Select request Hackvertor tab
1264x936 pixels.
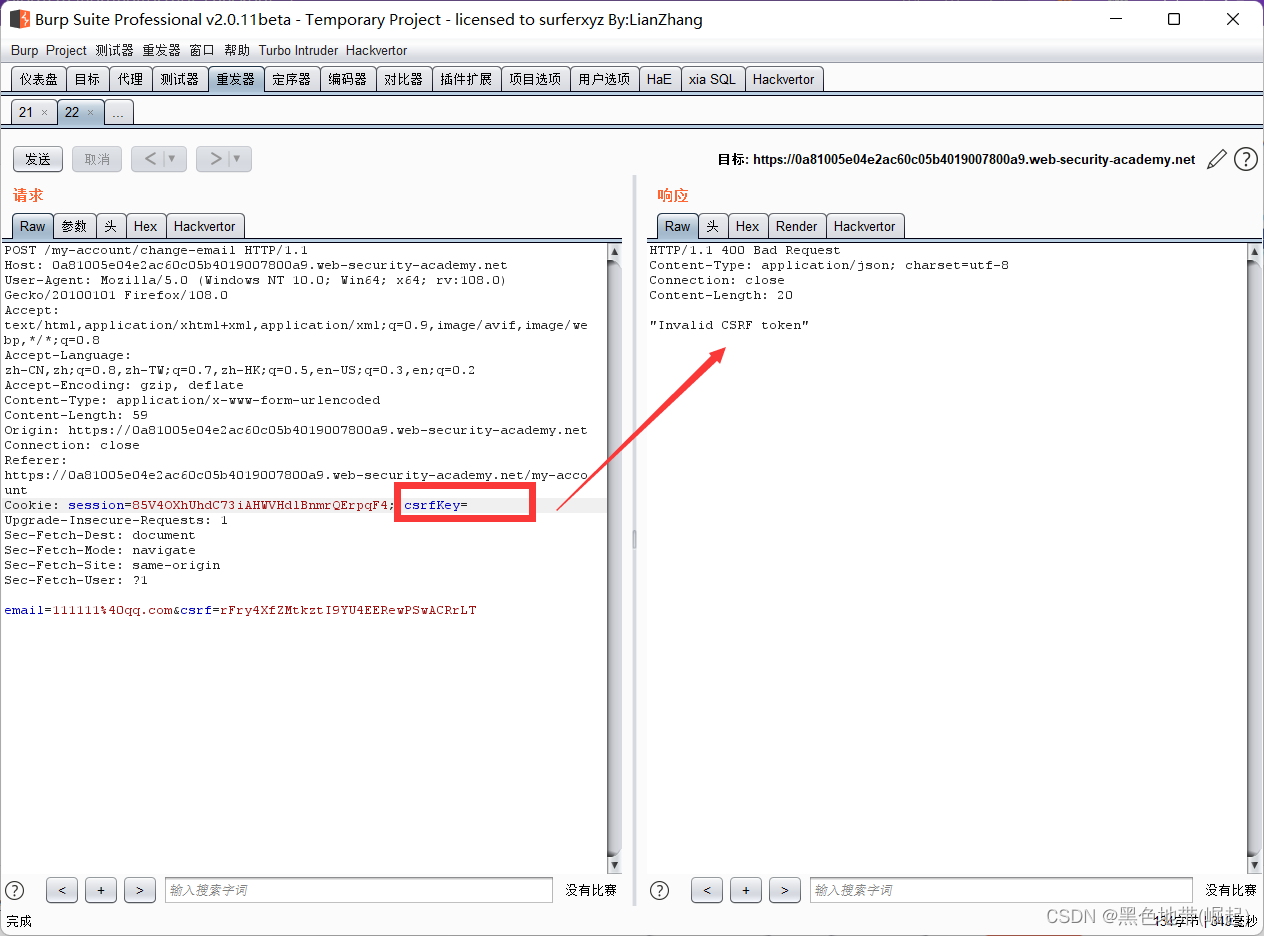(x=205, y=226)
